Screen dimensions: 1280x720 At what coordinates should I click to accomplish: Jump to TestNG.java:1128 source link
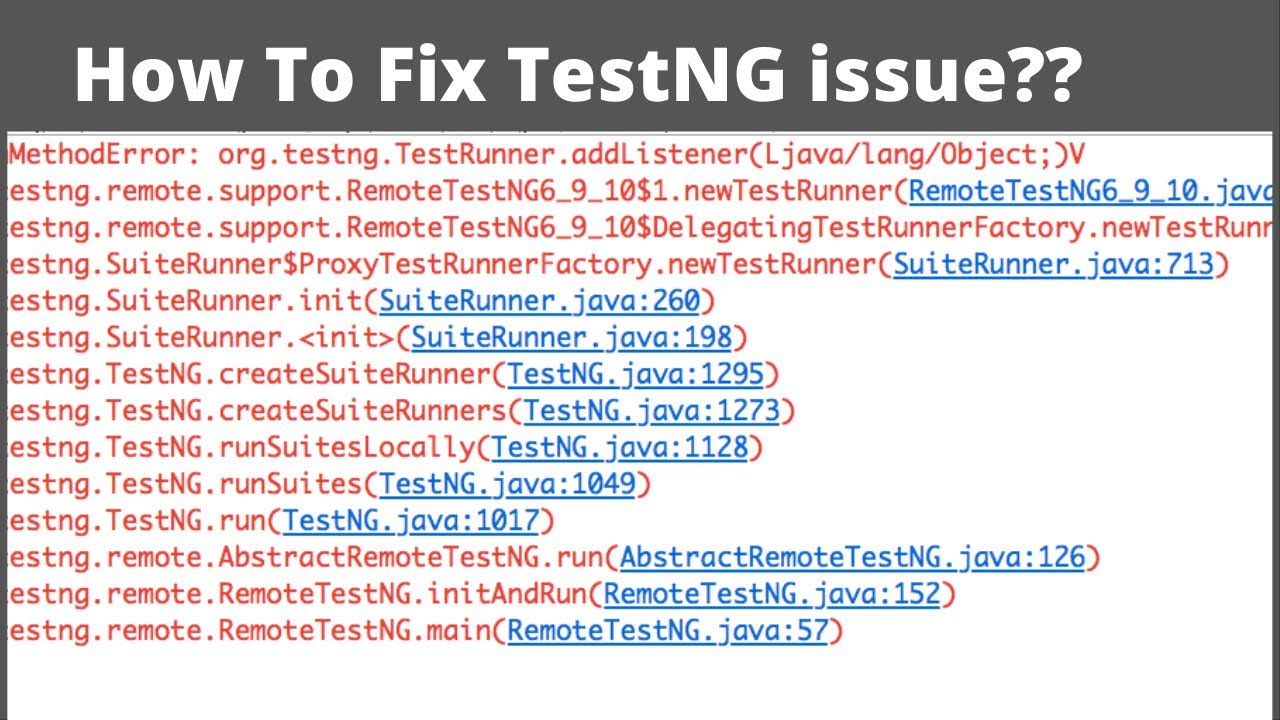(x=619, y=448)
